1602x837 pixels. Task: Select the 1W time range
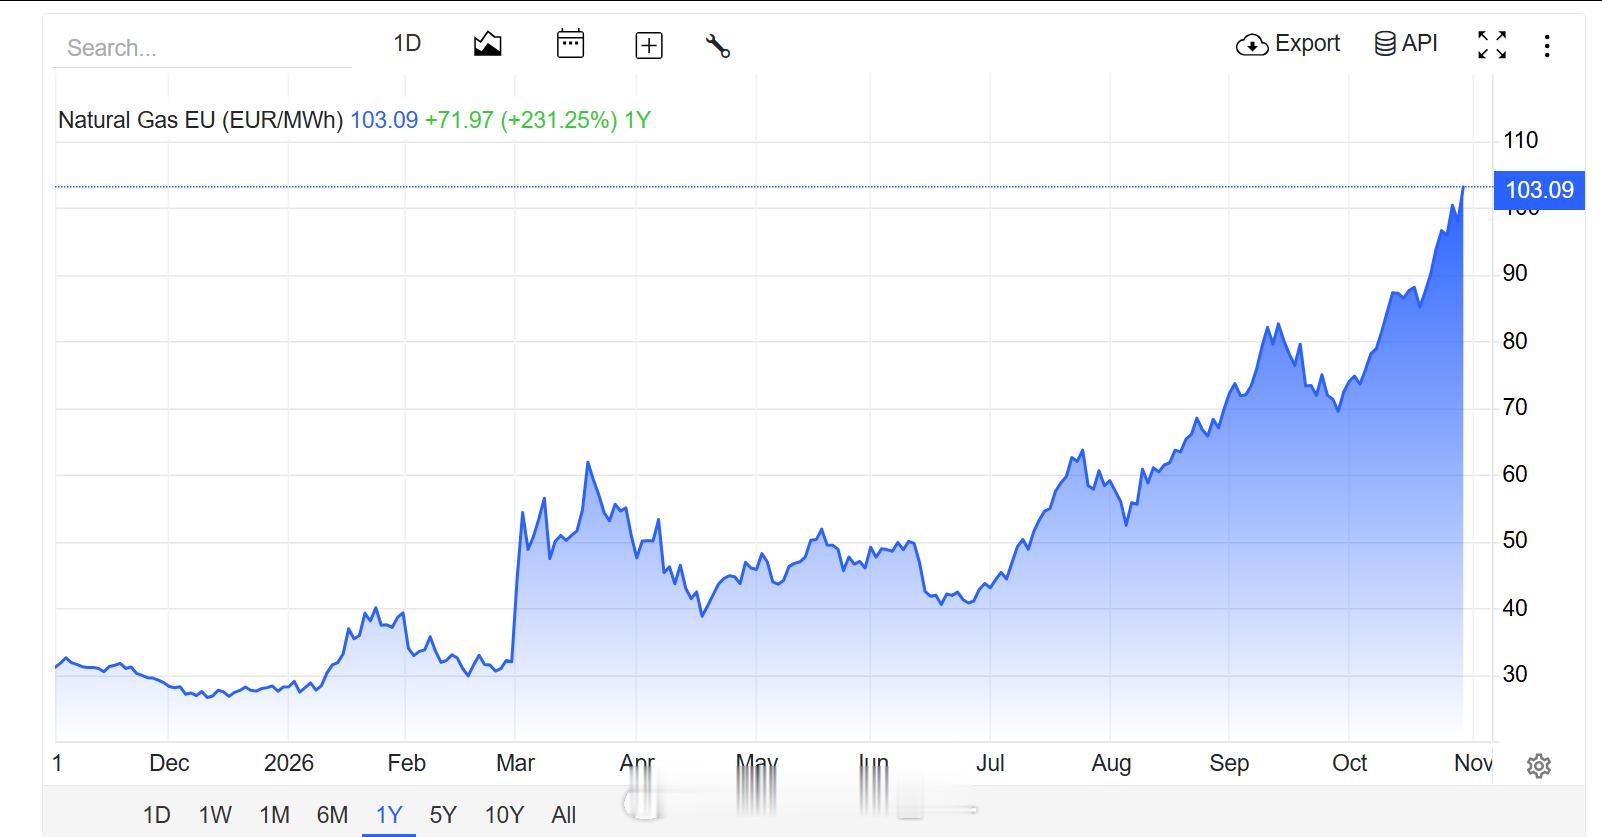[x=215, y=815]
